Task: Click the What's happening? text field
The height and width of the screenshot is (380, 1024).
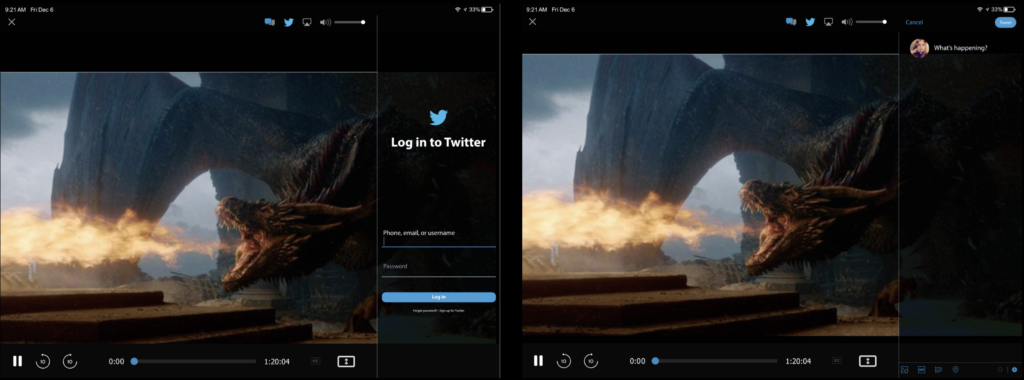Action: coord(960,48)
